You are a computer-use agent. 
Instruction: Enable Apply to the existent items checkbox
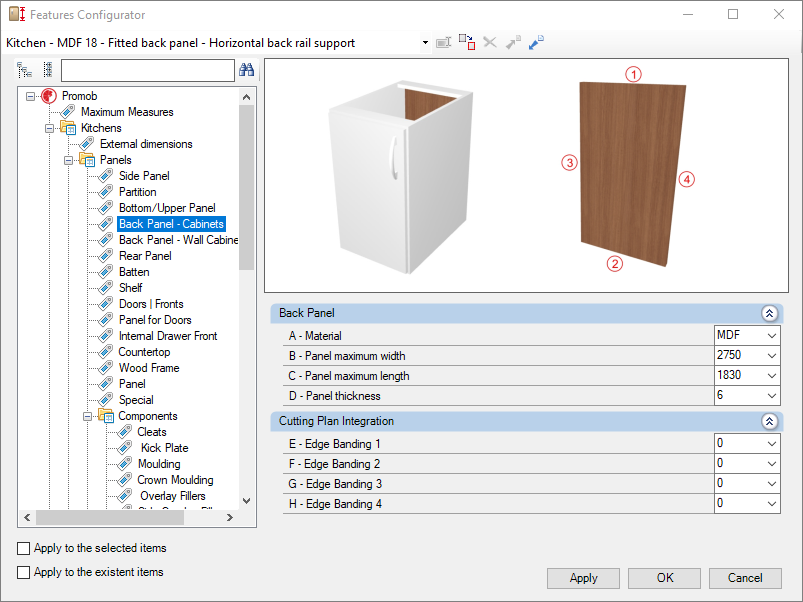point(24,572)
